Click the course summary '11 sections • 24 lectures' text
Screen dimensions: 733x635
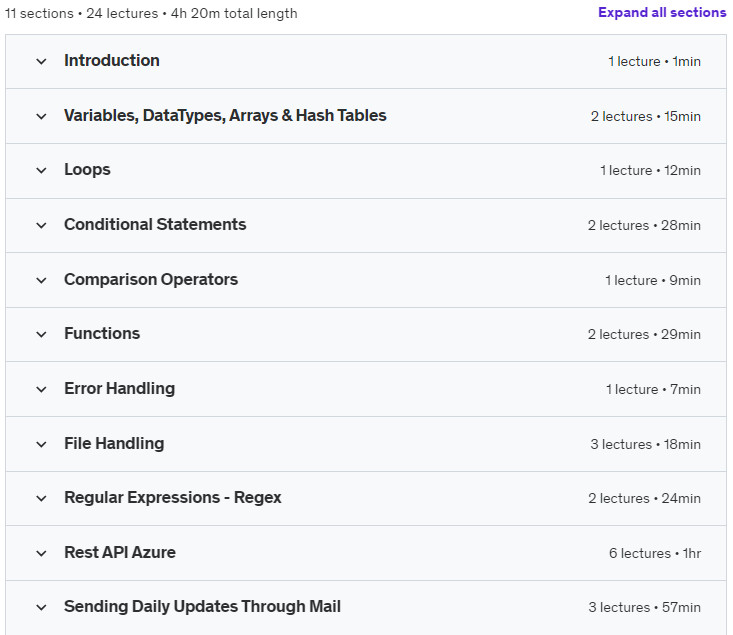tap(81, 14)
